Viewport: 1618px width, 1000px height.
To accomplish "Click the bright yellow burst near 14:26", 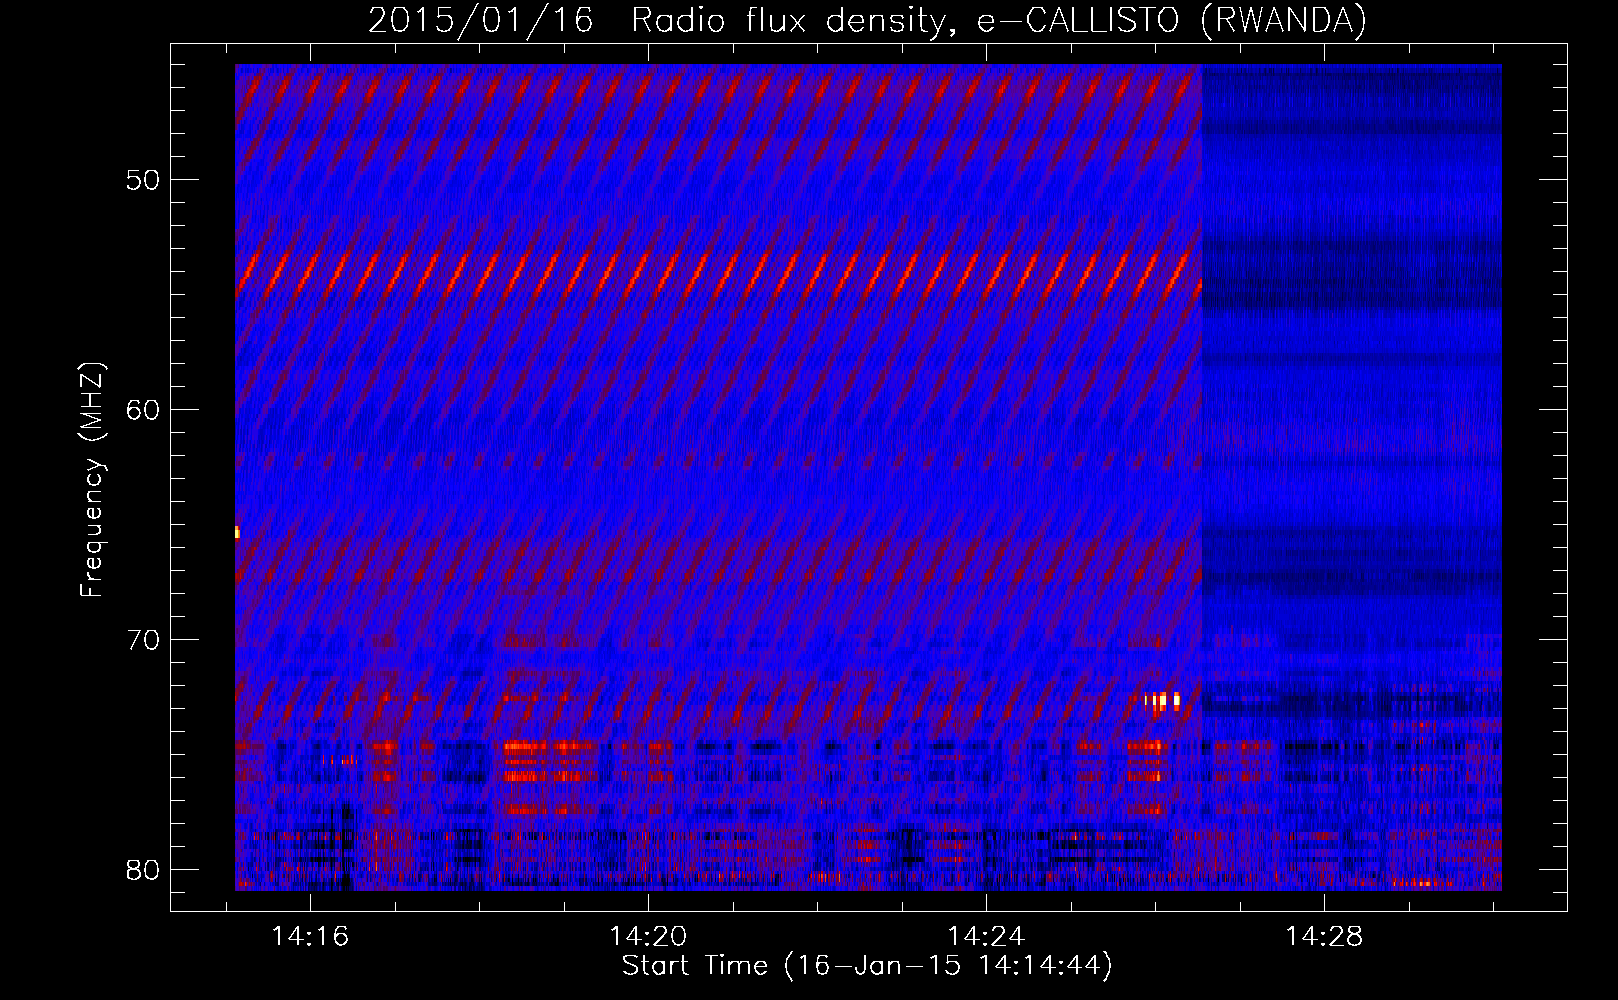I will click(1162, 700).
